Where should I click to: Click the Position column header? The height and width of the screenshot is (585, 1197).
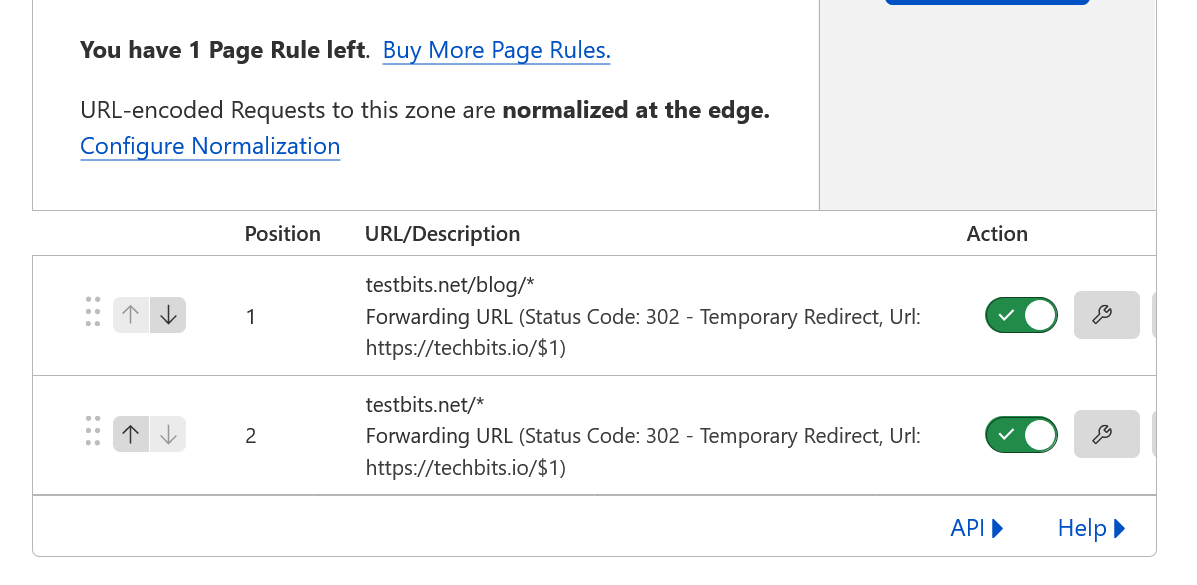283,233
